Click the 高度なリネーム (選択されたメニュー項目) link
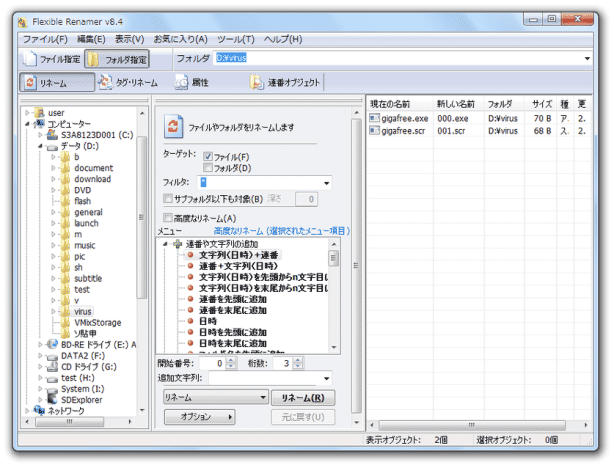This screenshot has height=465, width=614. 282,231
